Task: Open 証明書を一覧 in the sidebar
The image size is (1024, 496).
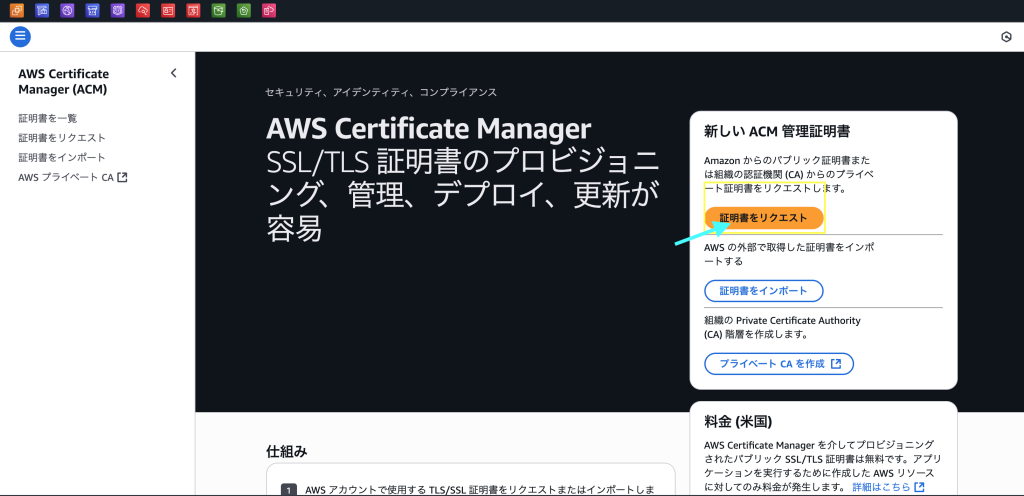Action: click(48, 118)
